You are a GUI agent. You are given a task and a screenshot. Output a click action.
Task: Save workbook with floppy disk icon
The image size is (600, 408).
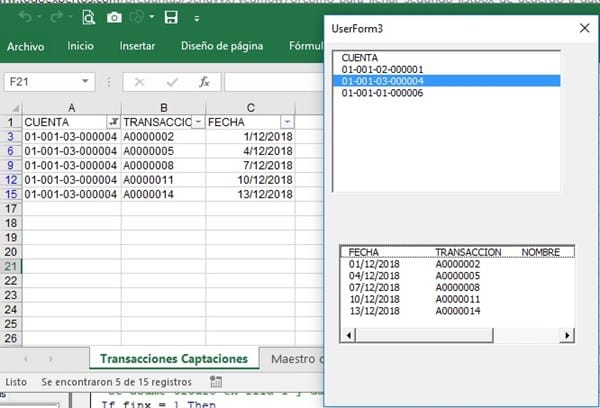click(x=170, y=18)
